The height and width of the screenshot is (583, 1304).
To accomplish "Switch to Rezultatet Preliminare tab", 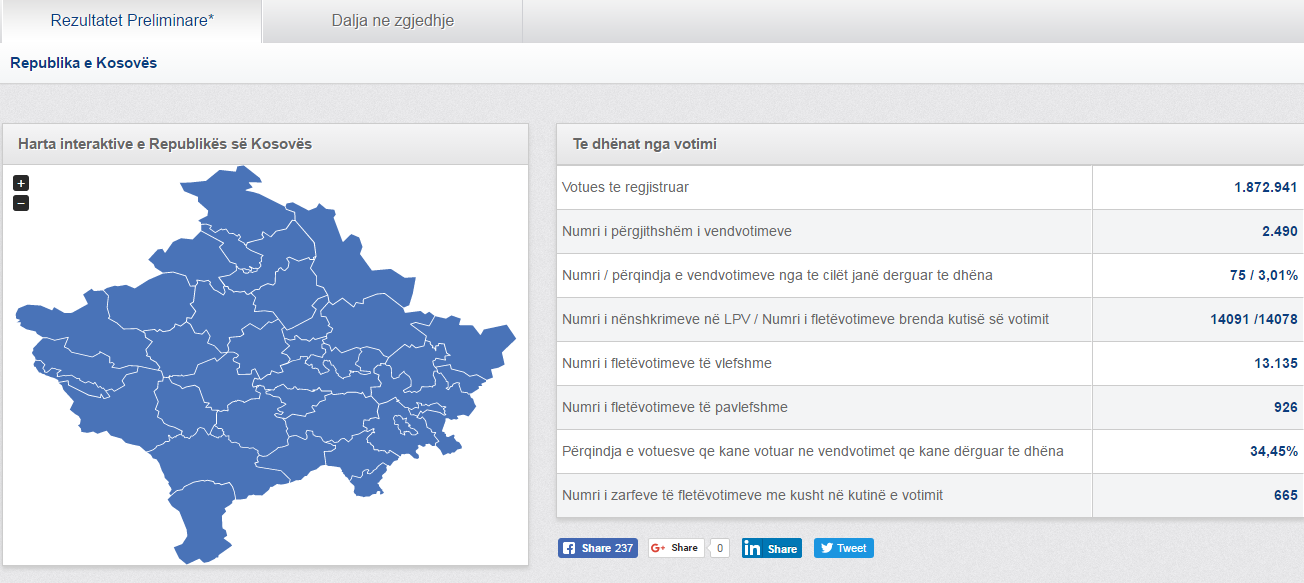I will (x=132, y=20).
